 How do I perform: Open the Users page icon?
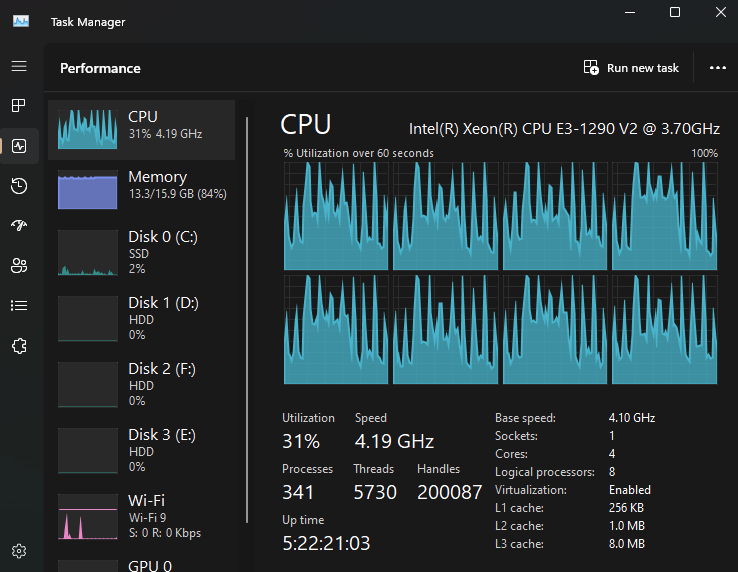tap(19, 266)
